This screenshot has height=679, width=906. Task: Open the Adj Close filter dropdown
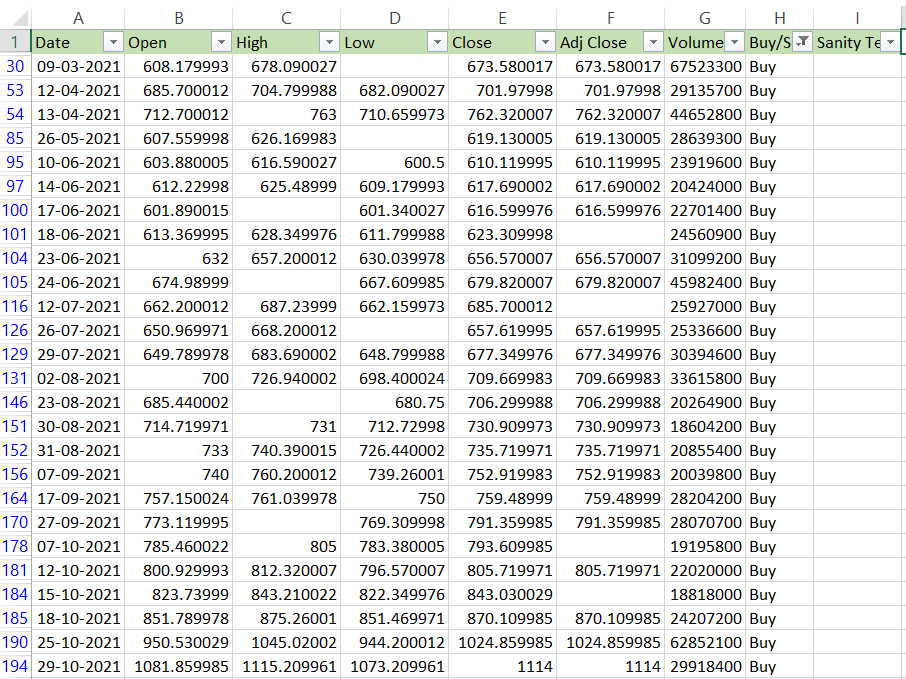653,42
